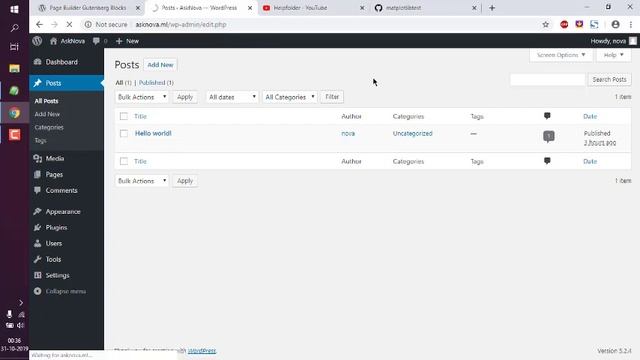
Task: Switch to Page Builder Gutenberg Blocks tab
Action: [89, 8]
